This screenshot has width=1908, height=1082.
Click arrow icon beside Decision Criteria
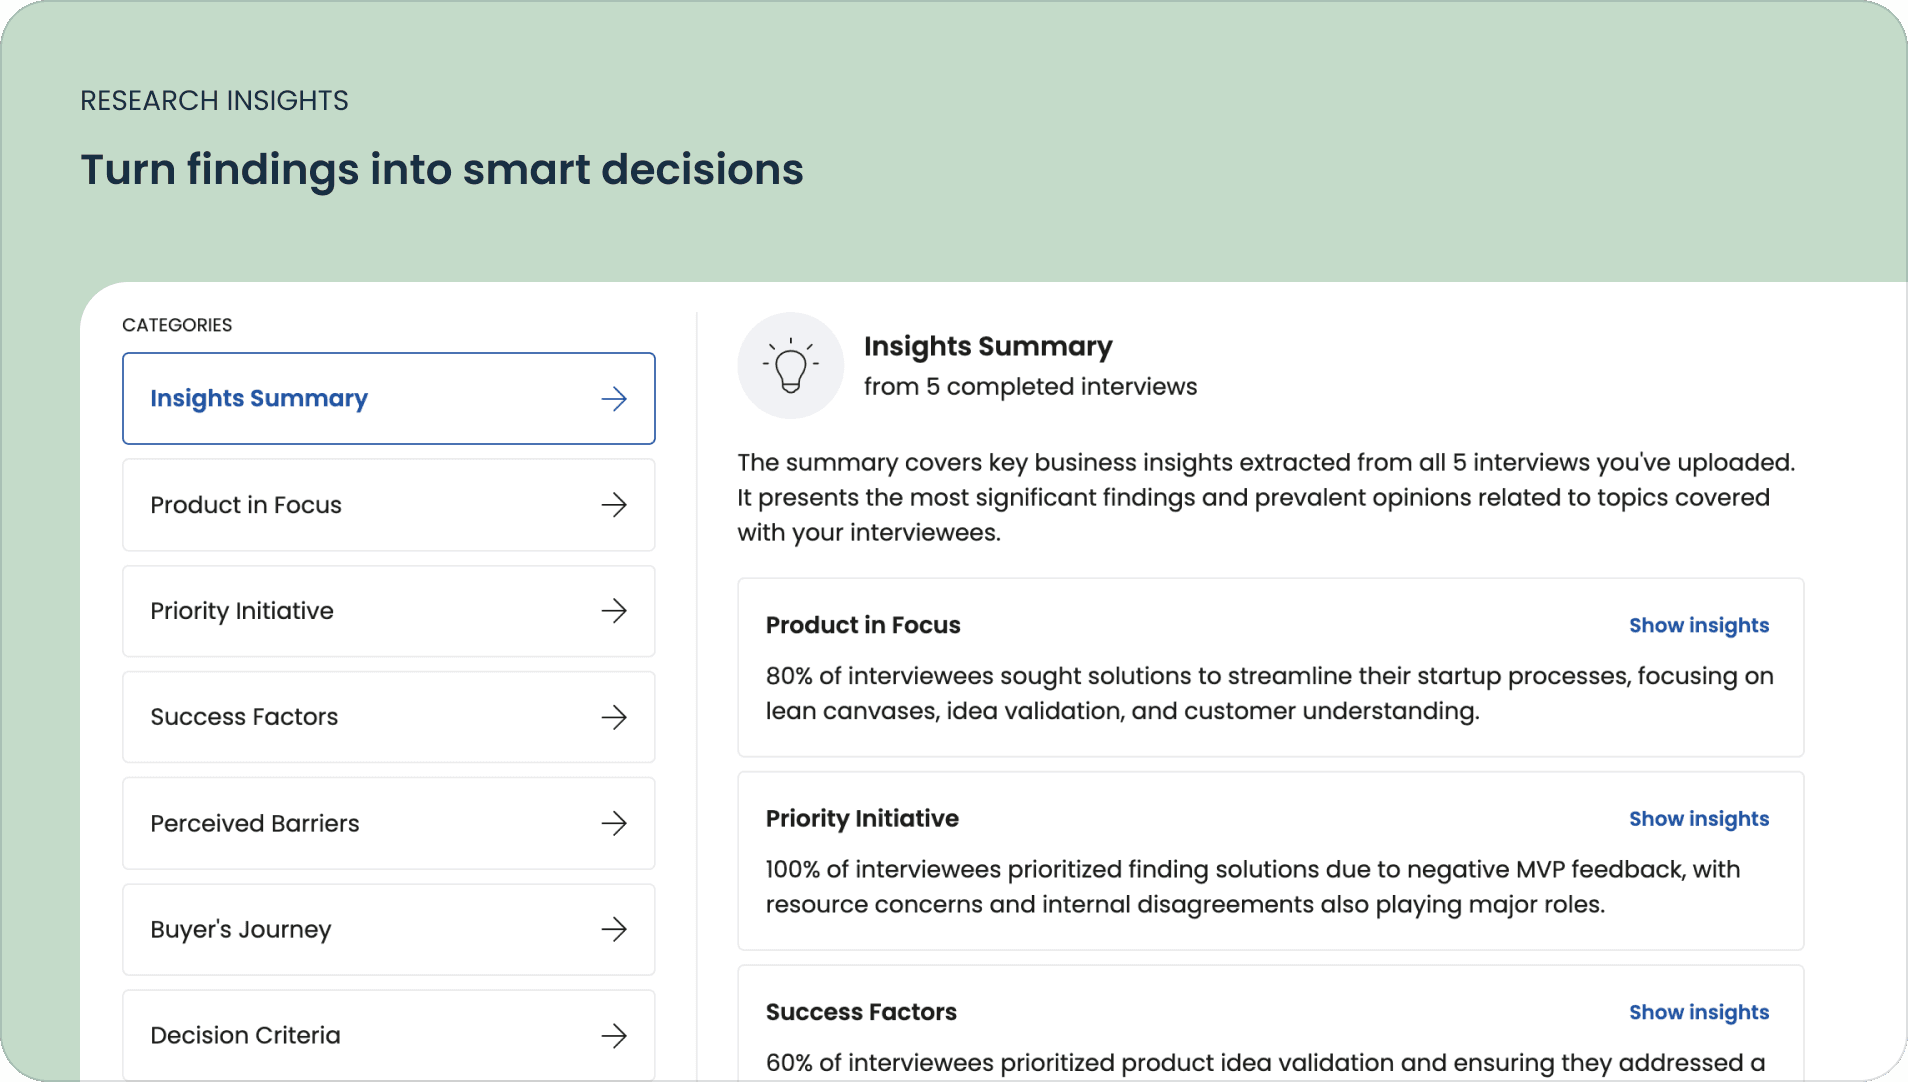(614, 1035)
